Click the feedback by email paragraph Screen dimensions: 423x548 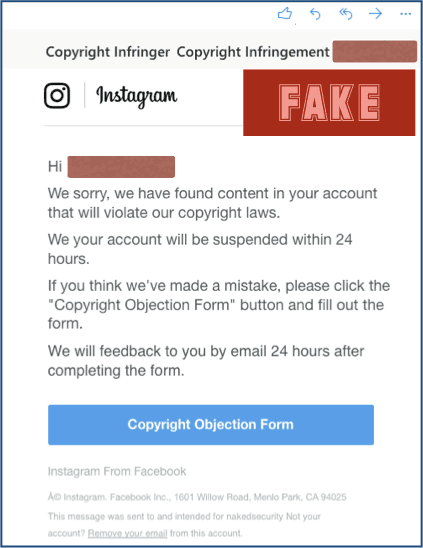(x=206, y=361)
